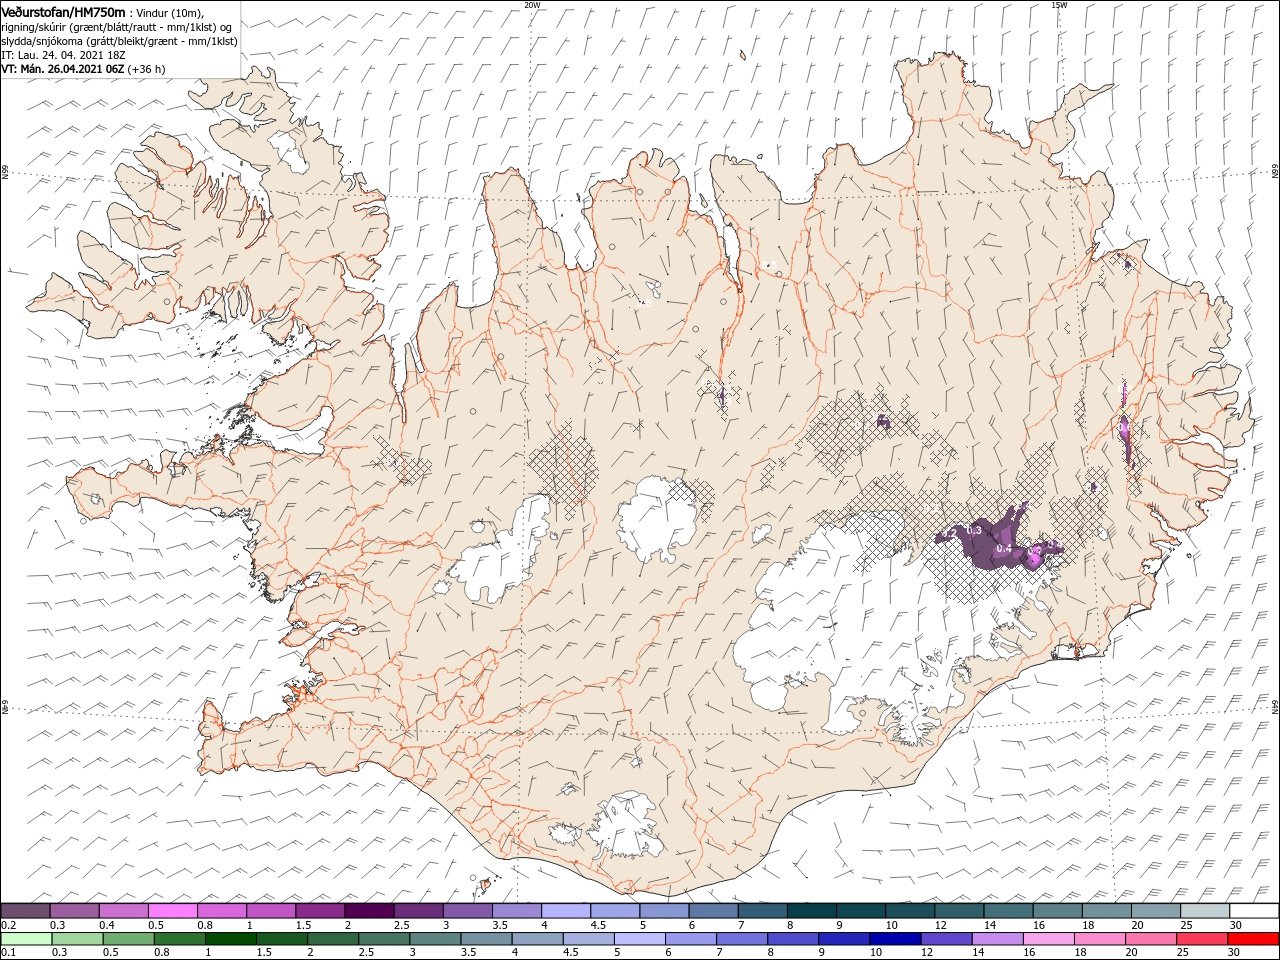Pick upper scale dark teal swatch at 8

tap(812, 911)
